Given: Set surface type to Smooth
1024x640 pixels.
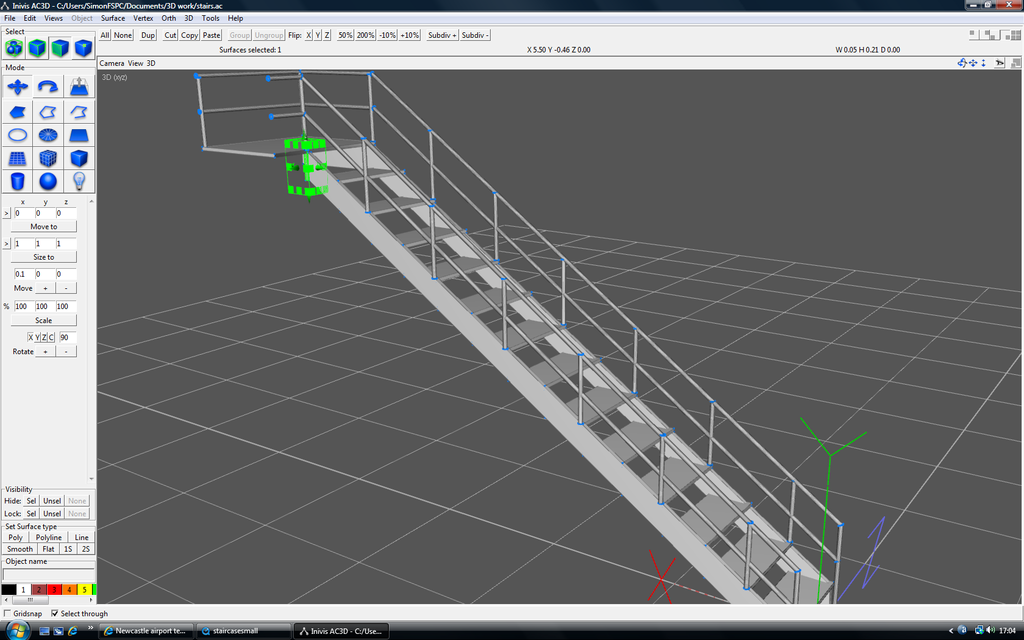Looking at the screenshot, I should tap(20, 549).
